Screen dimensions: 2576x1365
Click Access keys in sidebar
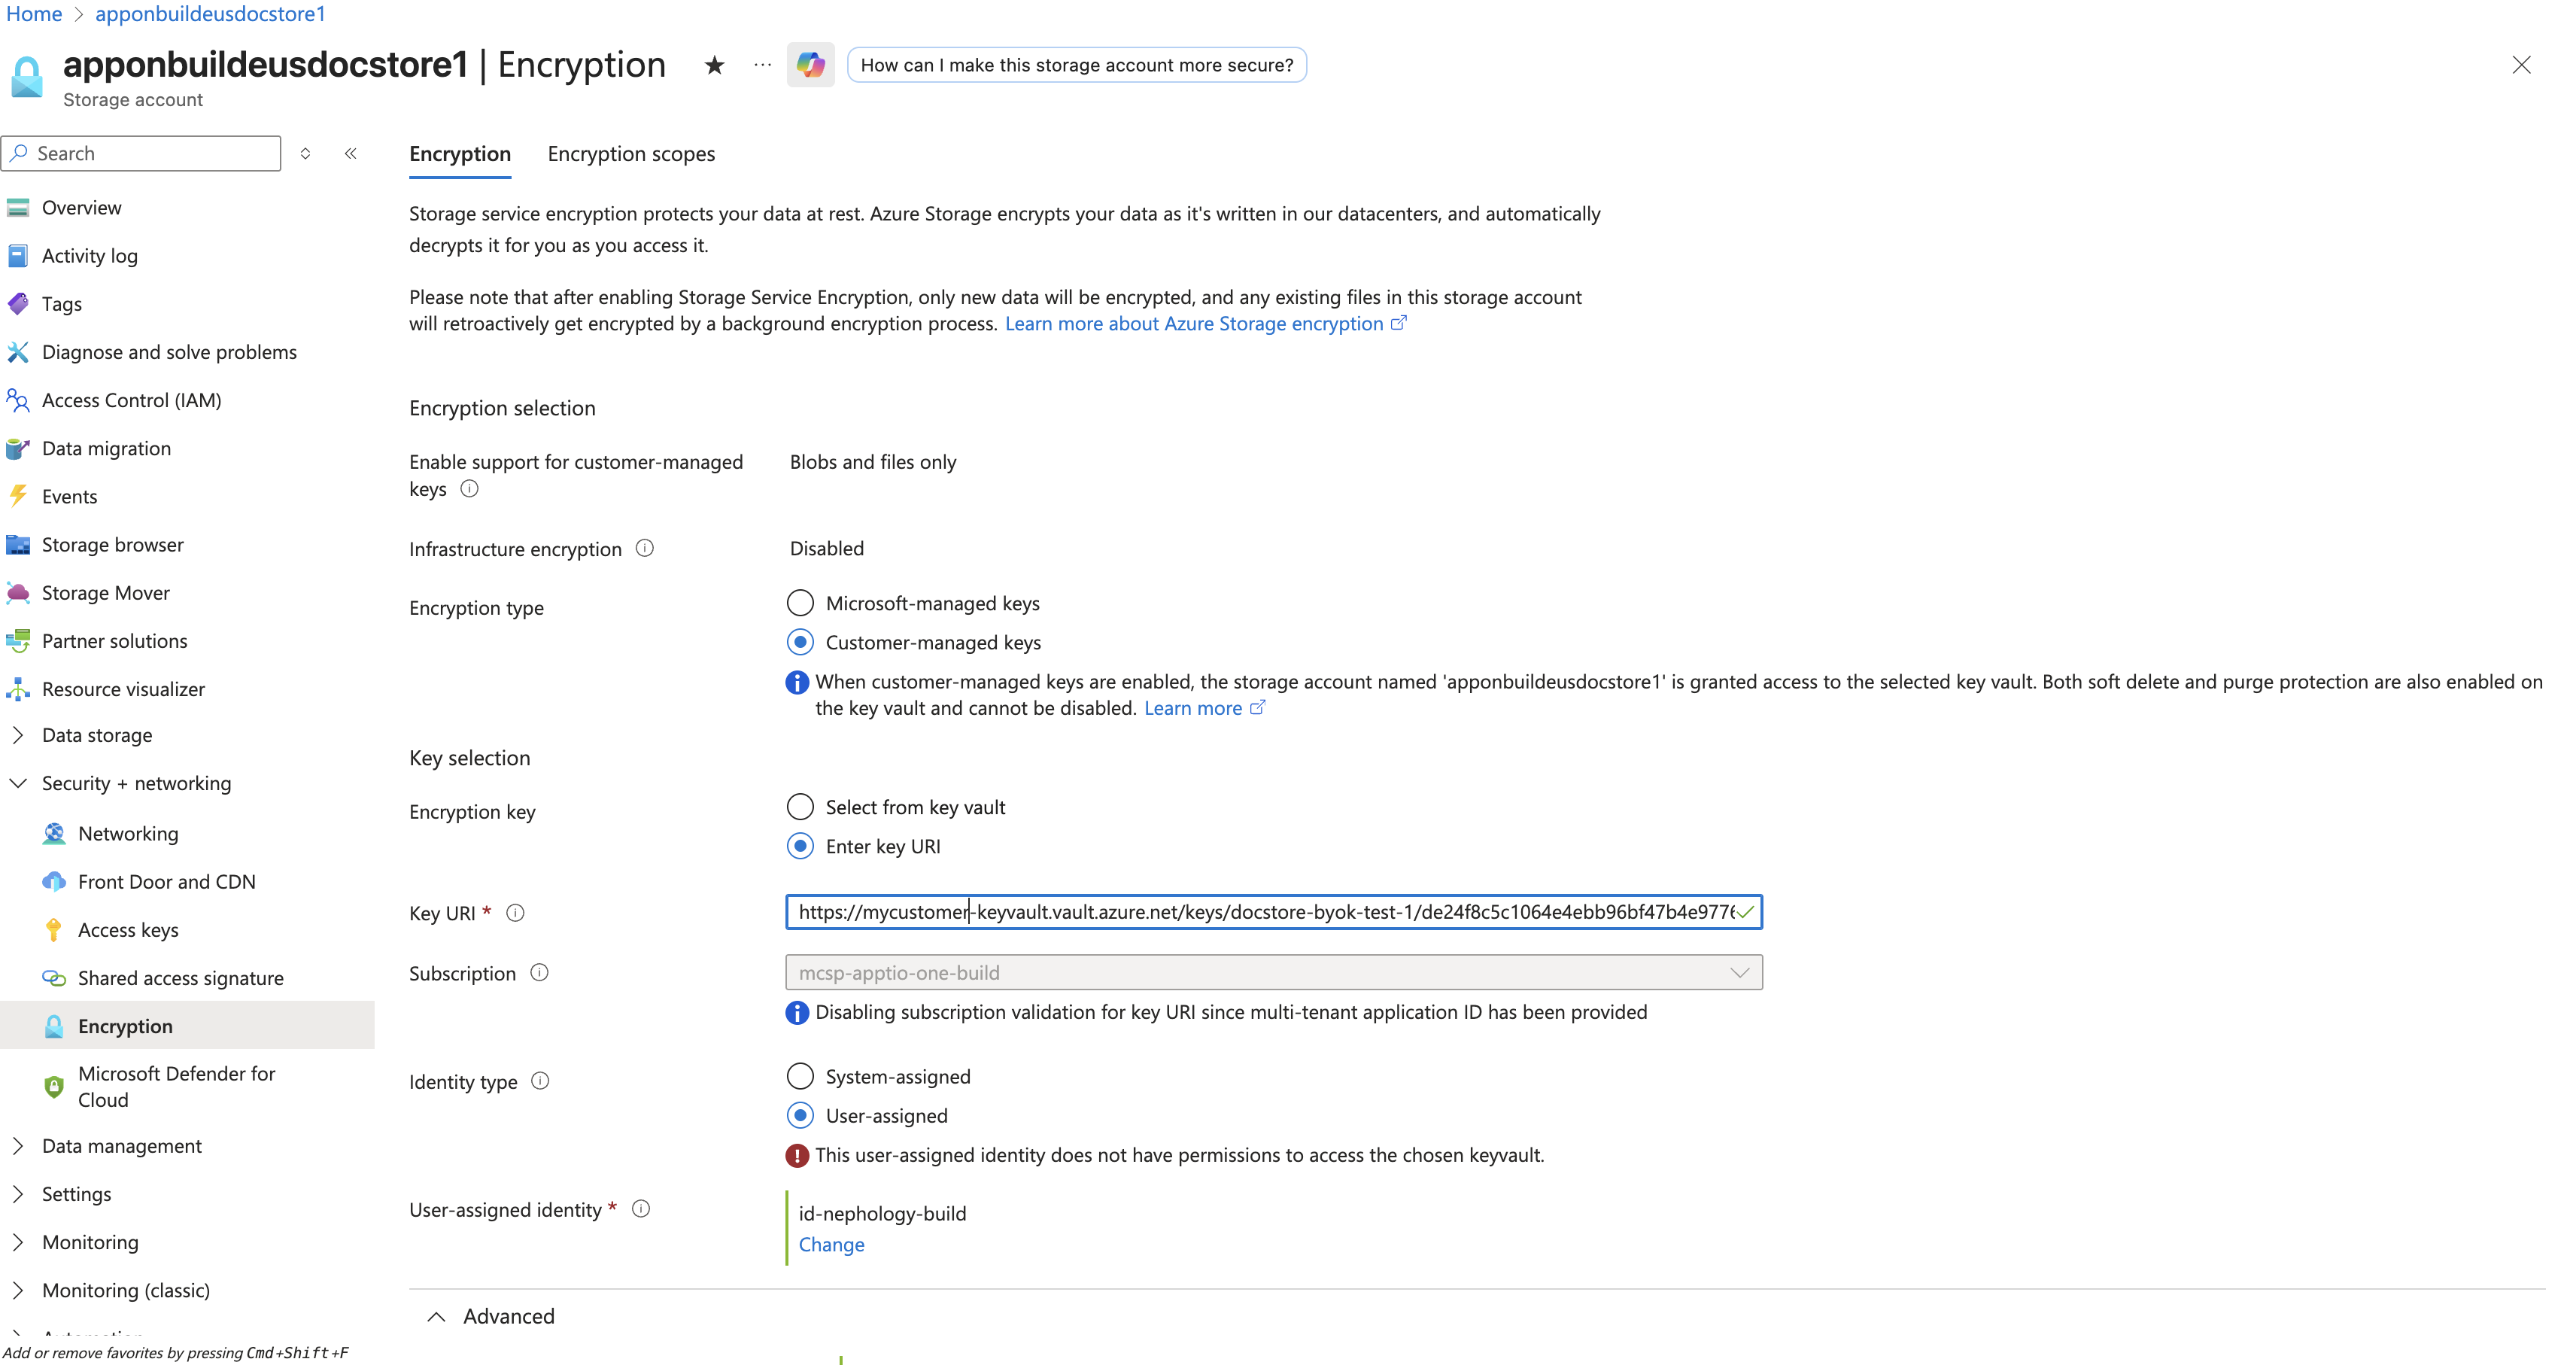click(128, 930)
